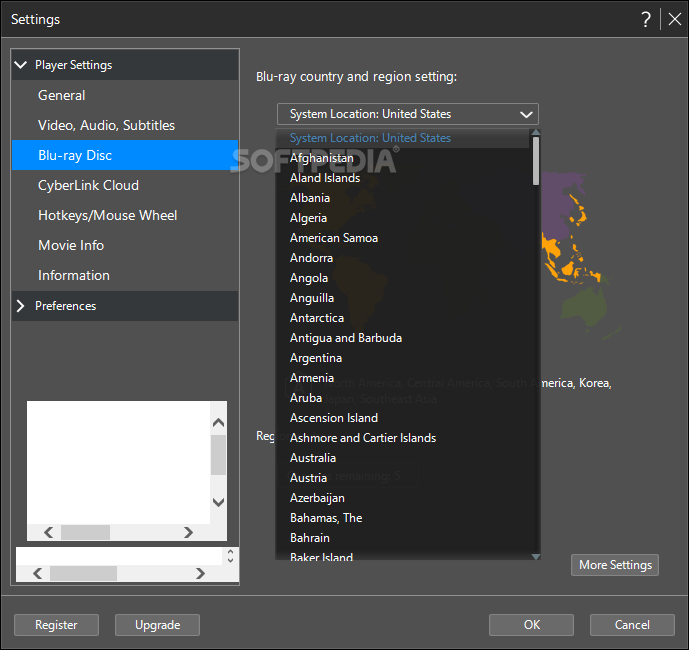This screenshot has height=650, width=689.
Task: Click More Settings button
Action: (x=615, y=565)
